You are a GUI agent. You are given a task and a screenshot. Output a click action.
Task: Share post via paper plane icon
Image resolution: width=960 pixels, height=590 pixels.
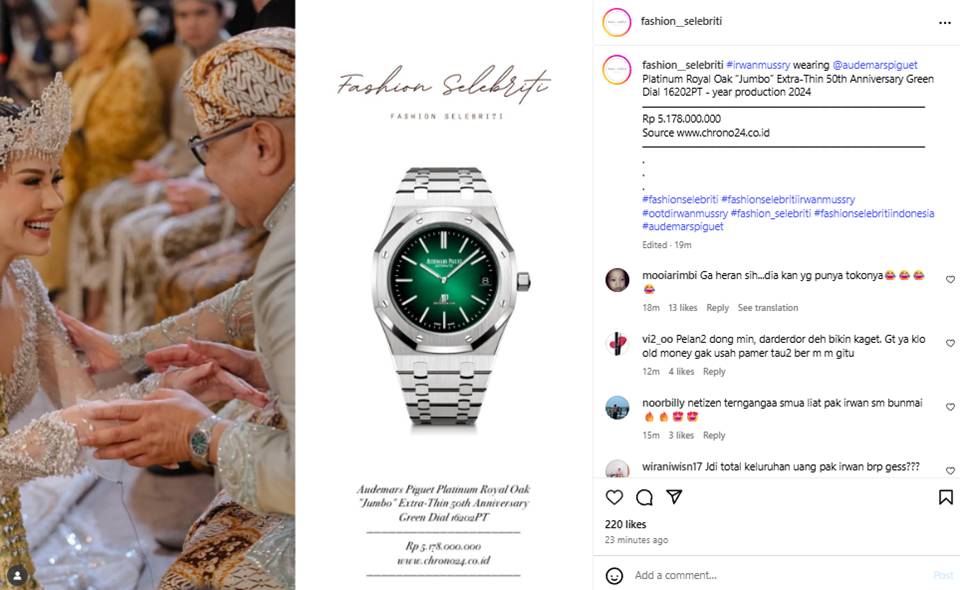pos(674,496)
